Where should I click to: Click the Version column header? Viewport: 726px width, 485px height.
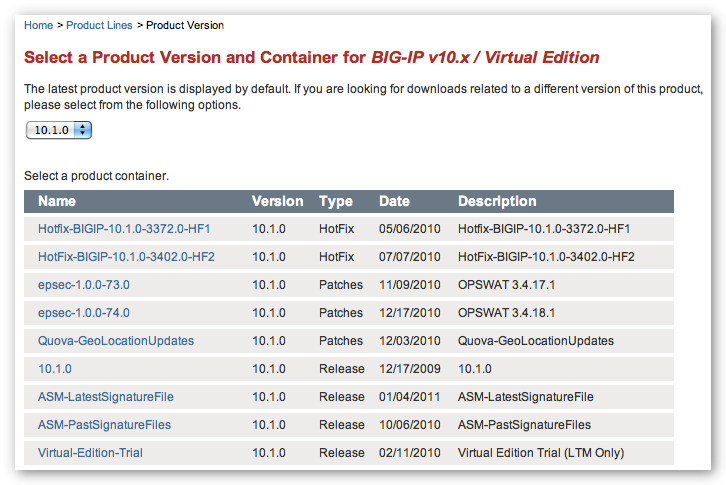tap(277, 201)
